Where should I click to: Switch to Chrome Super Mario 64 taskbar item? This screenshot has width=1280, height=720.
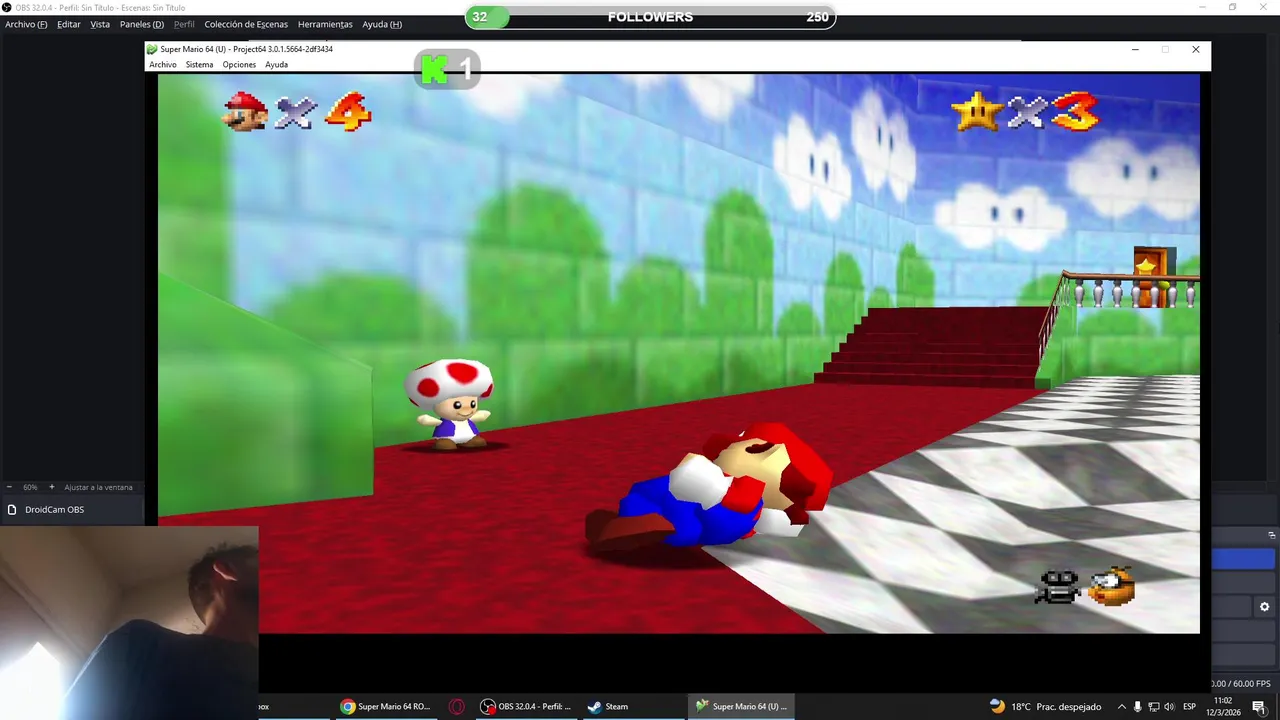click(x=386, y=706)
